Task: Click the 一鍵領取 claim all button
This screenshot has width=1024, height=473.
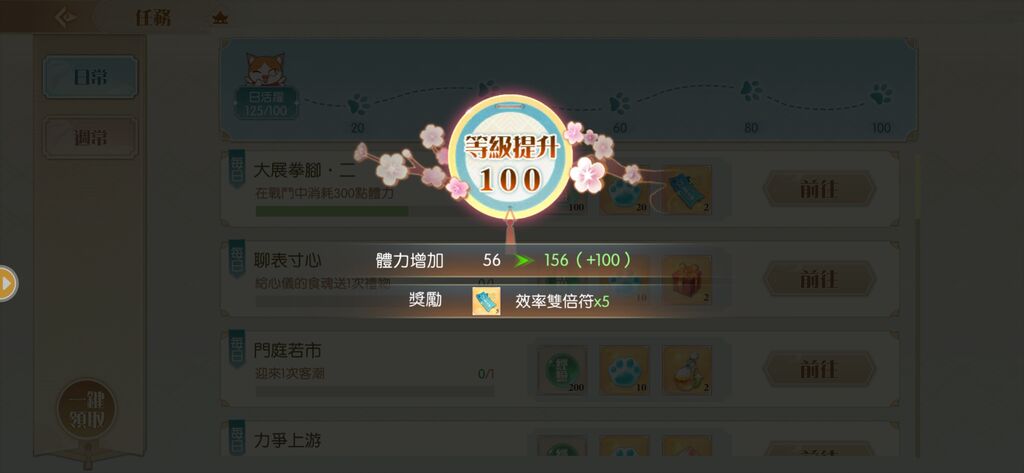Action: [87, 410]
